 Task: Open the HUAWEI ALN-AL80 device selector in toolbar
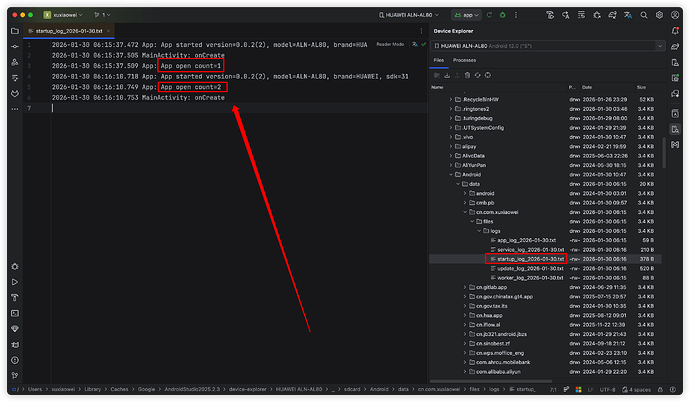(x=407, y=16)
